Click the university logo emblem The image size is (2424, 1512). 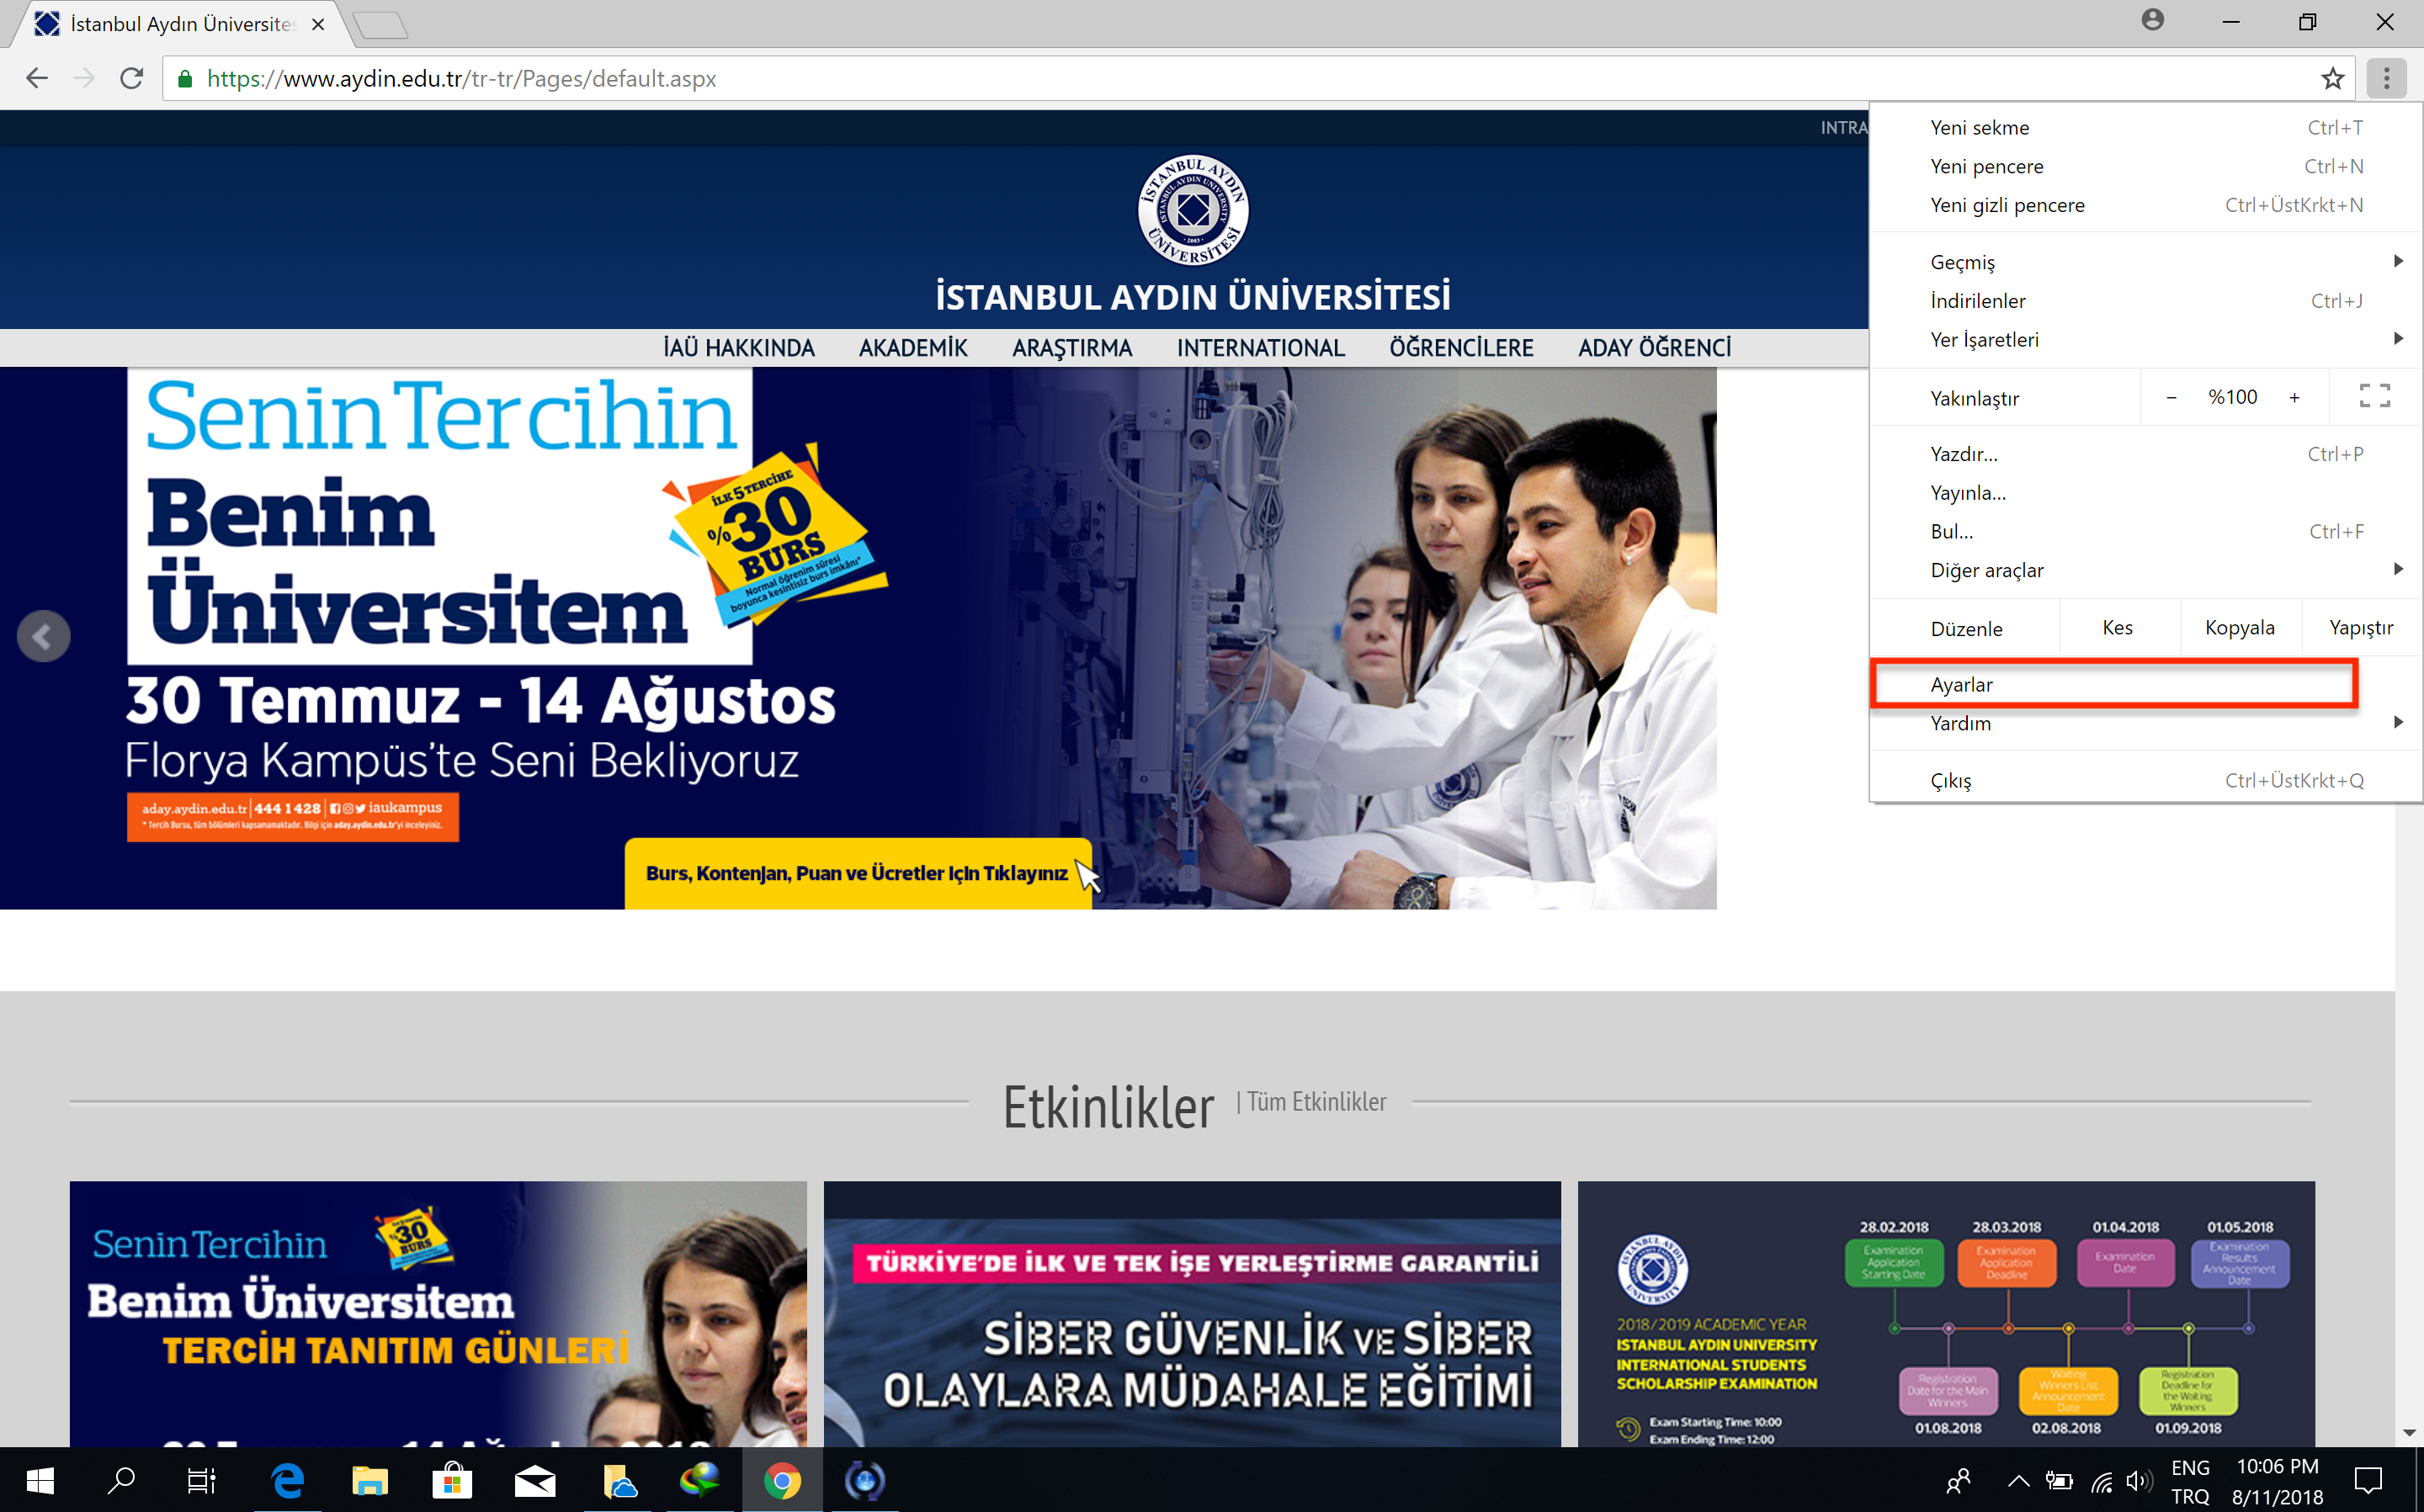[1192, 210]
